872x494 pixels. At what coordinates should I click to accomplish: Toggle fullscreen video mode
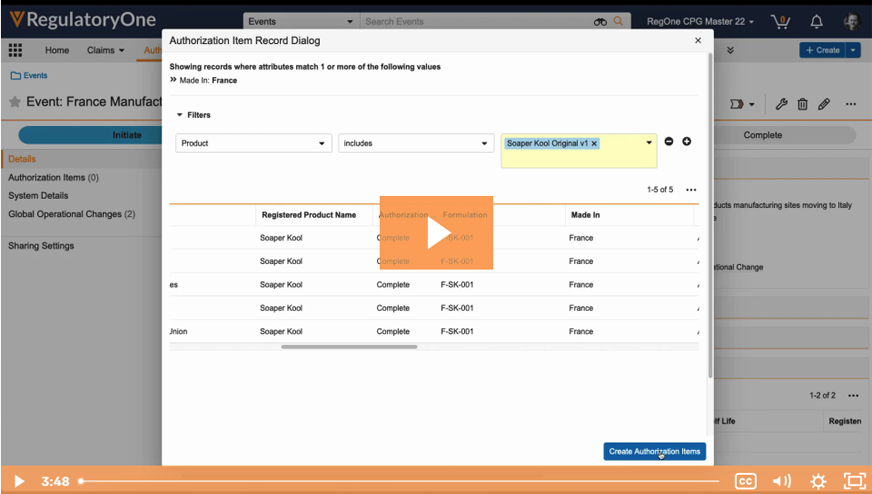coord(854,481)
